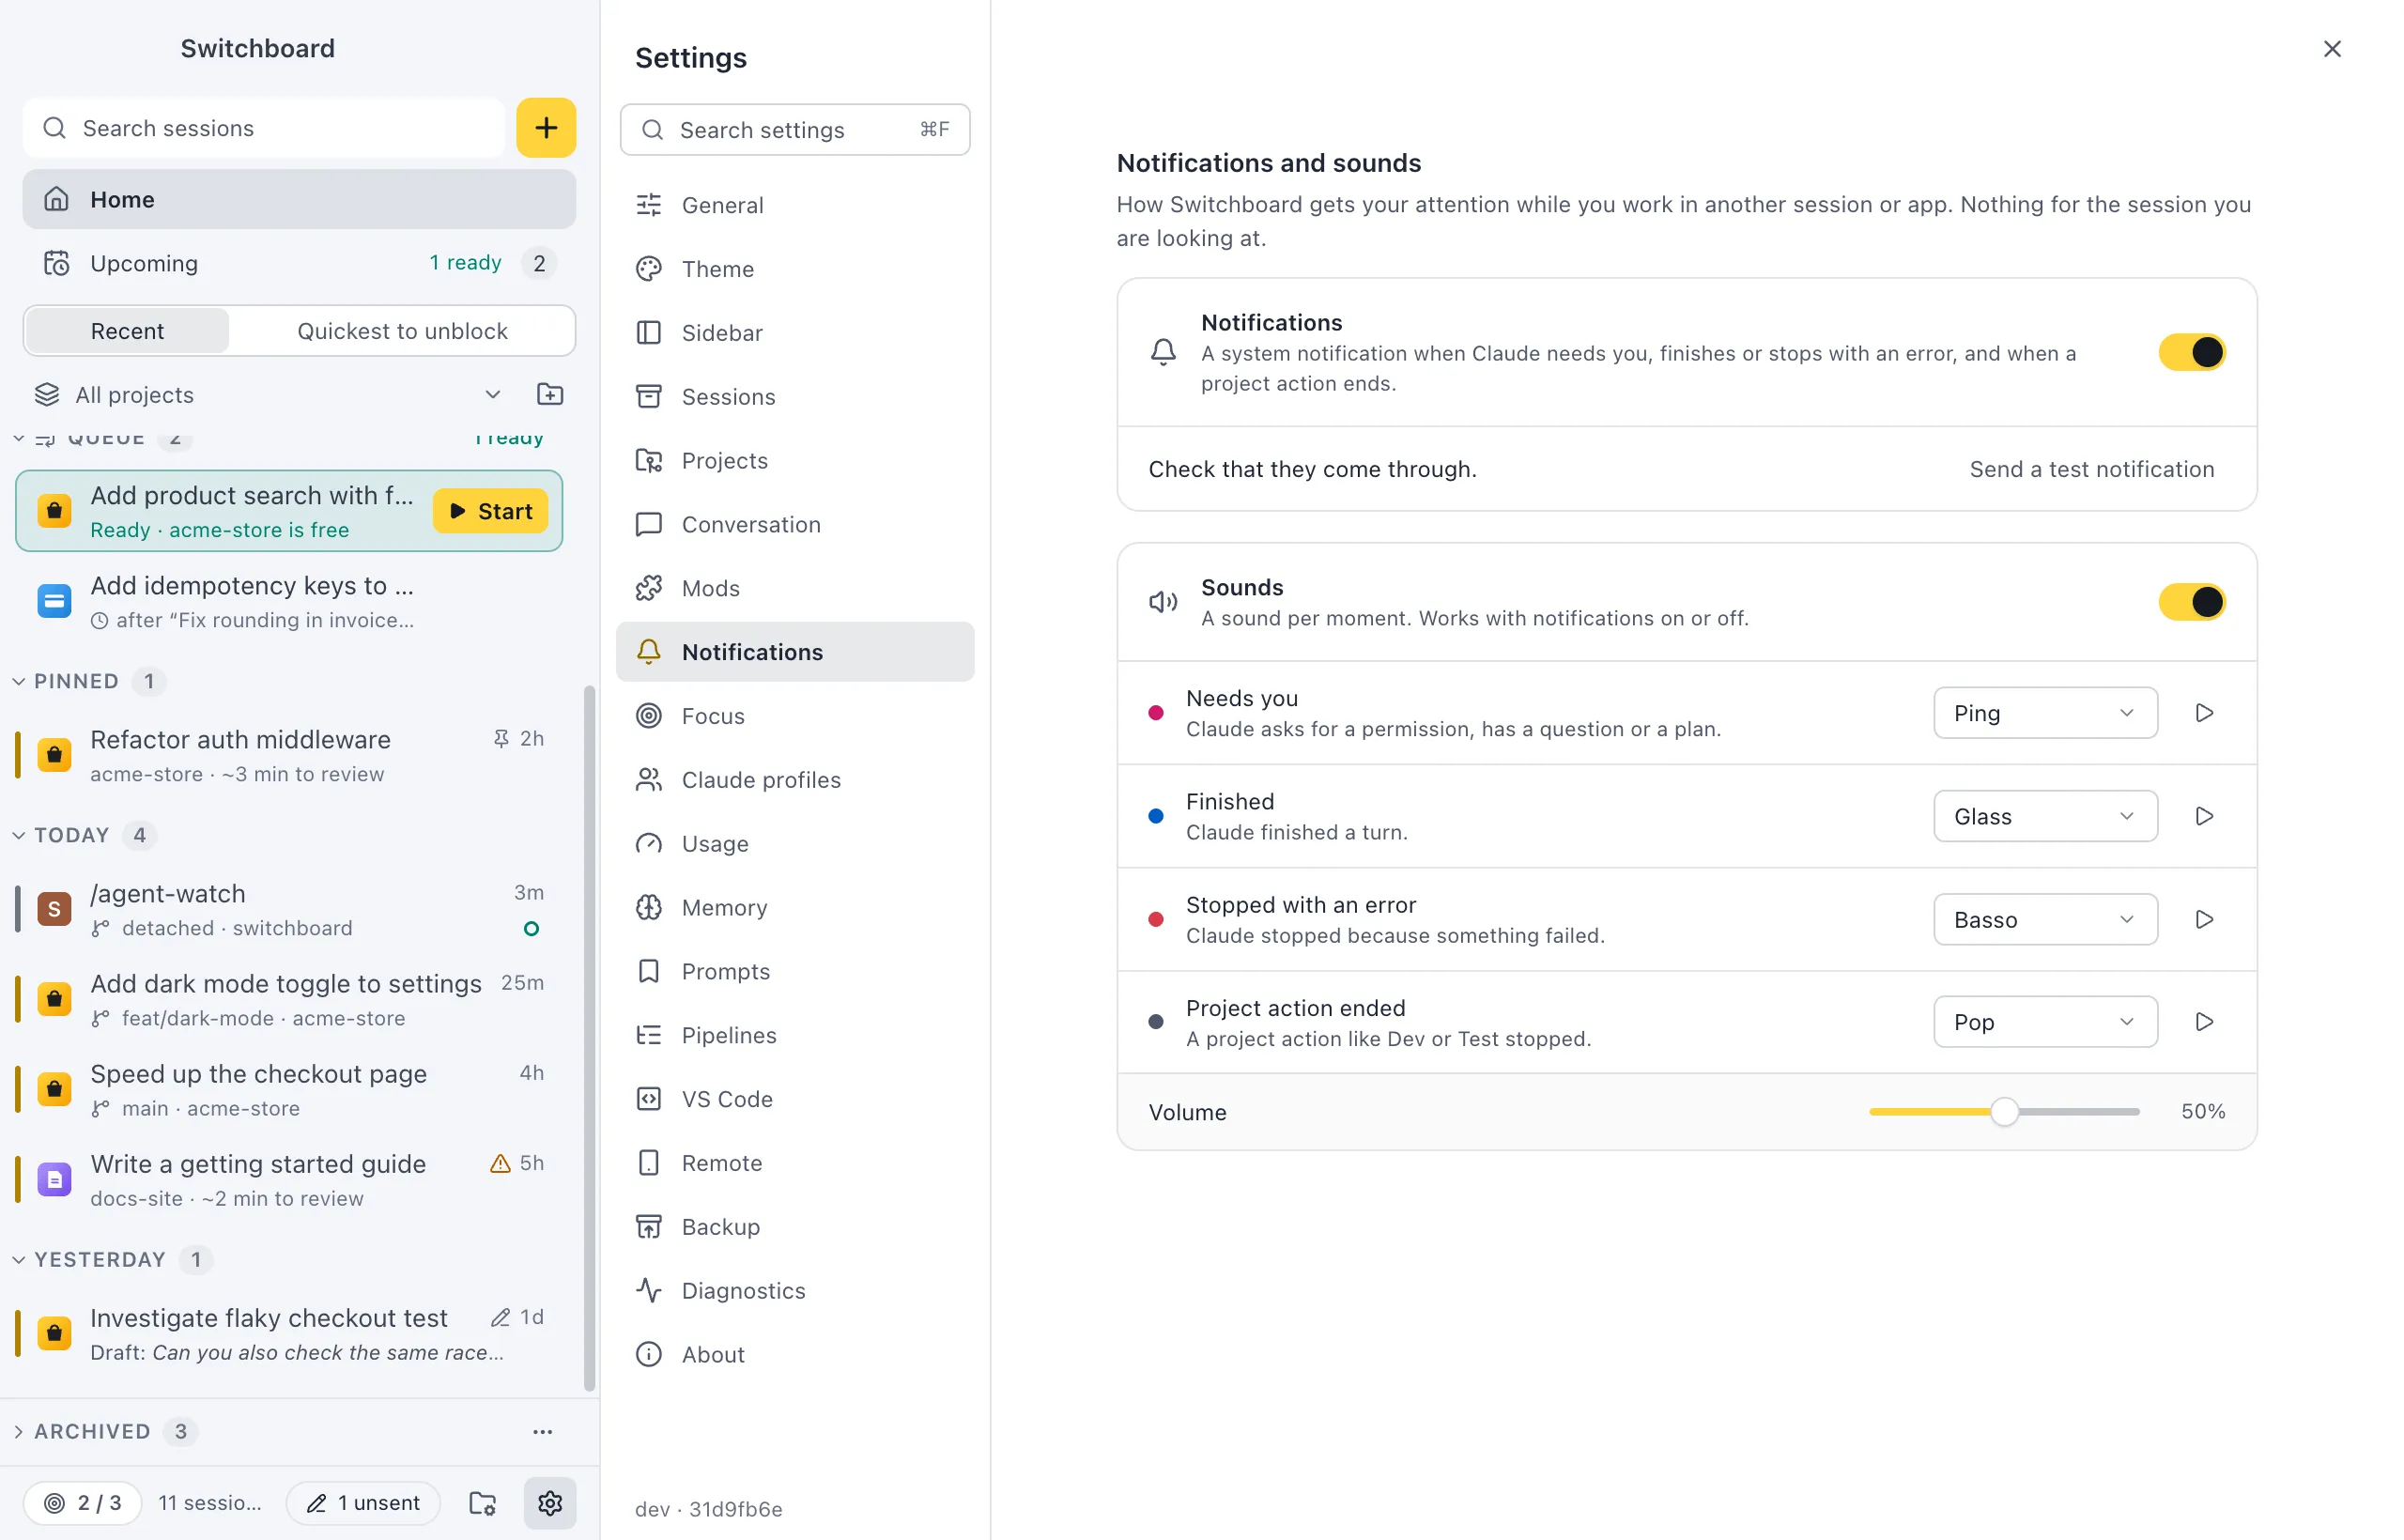Click the layers icon beside All projects
The height and width of the screenshot is (1540, 2404).
47,394
